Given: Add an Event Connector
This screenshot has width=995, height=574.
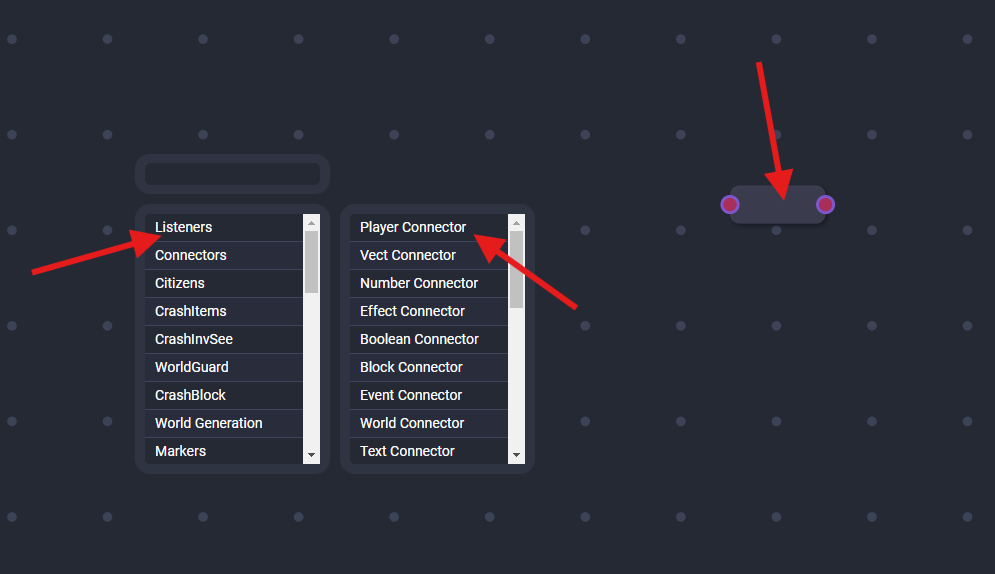Looking at the screenshot, I should click(428, 395).
